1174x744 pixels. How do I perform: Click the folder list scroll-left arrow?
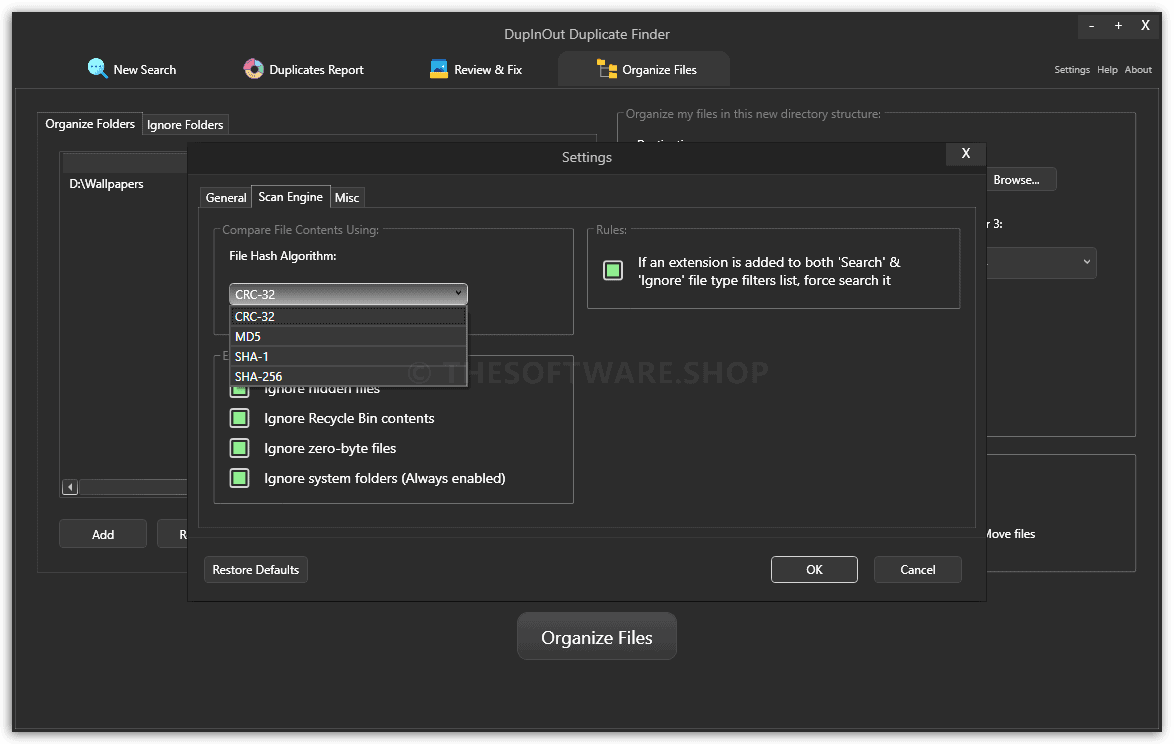point(70,487)
